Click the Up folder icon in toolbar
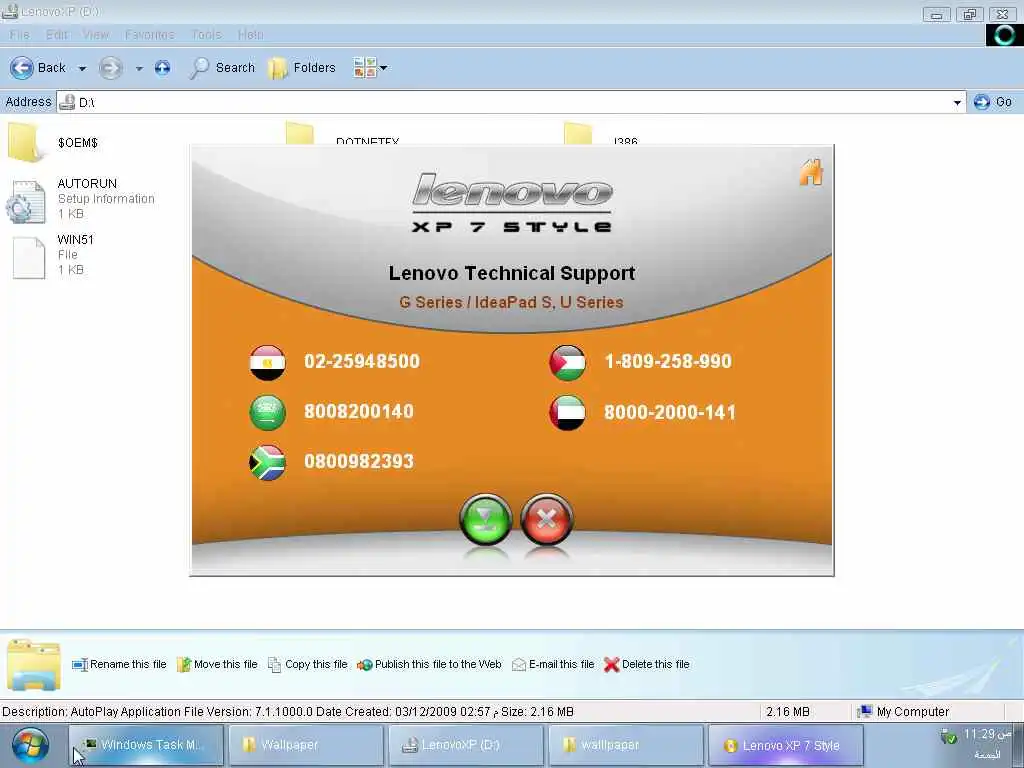The width and height of the screenshot is (1024, 768). click(x=163, y=68)
